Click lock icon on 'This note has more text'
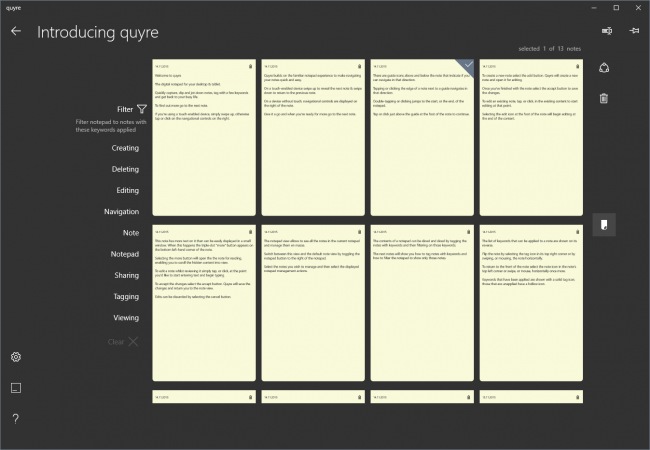This screenshot has width=650, height=450. click(250, 232)
